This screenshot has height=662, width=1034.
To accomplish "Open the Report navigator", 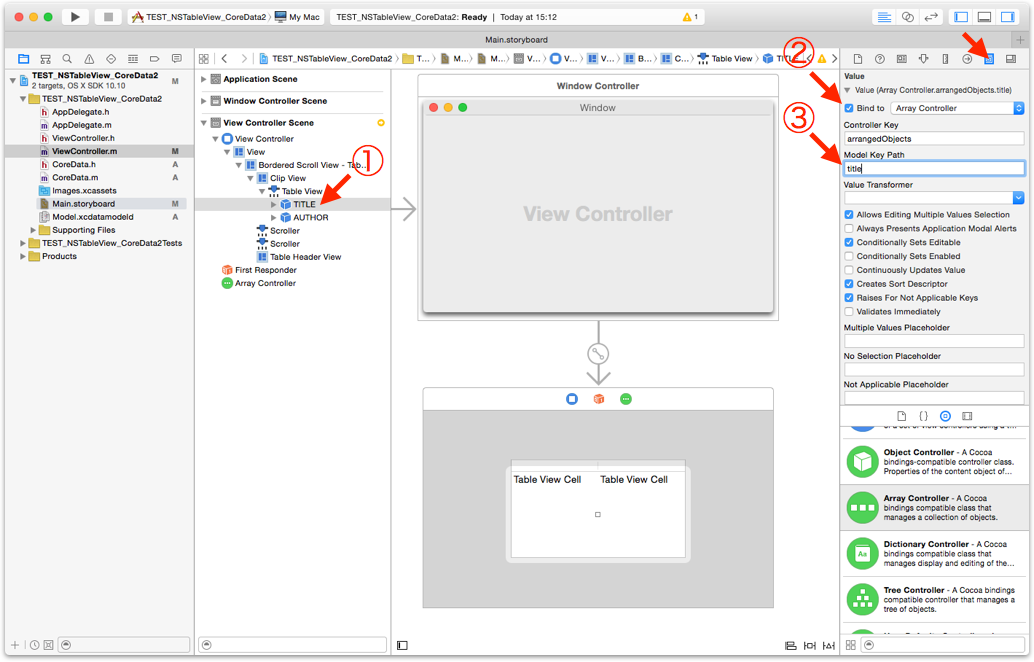I will click(177, 59).
